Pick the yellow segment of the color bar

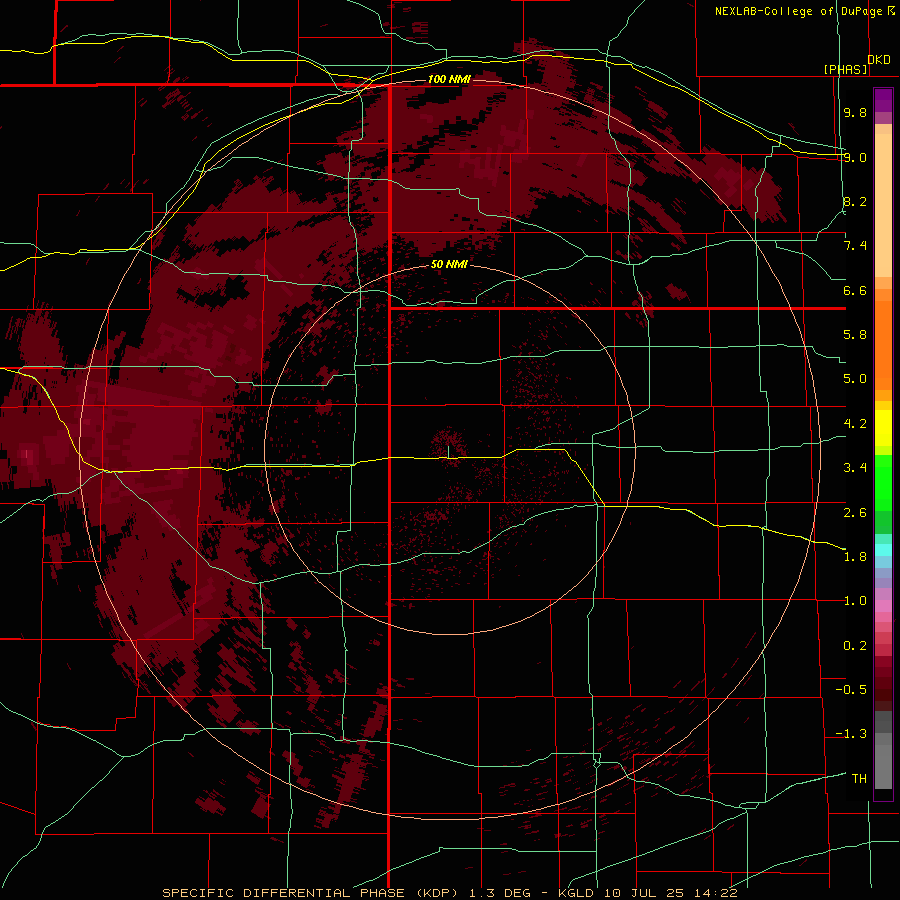(883, 428)
